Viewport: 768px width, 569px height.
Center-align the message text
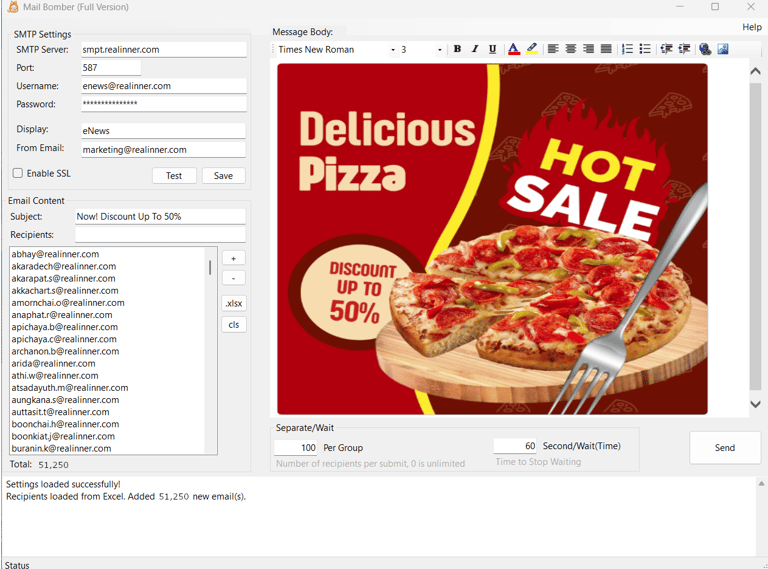pos(571,49)
